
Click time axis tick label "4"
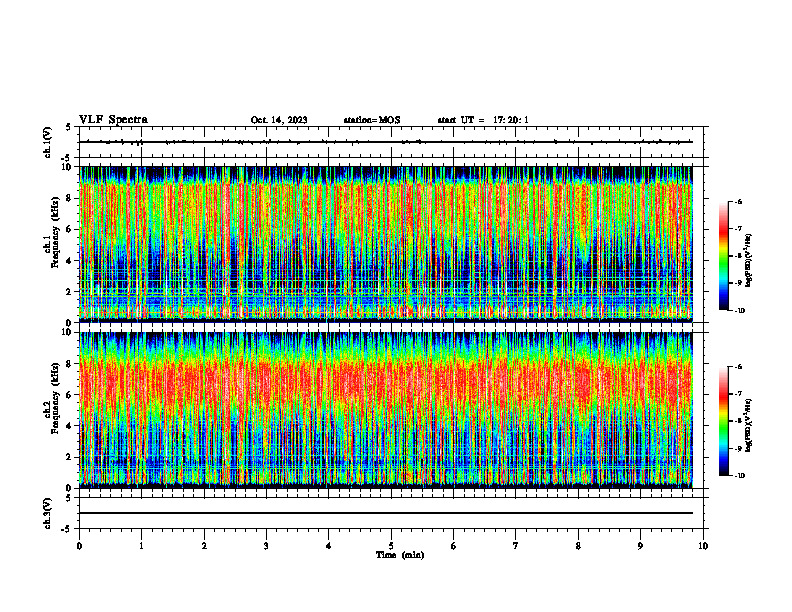(329, 546)
